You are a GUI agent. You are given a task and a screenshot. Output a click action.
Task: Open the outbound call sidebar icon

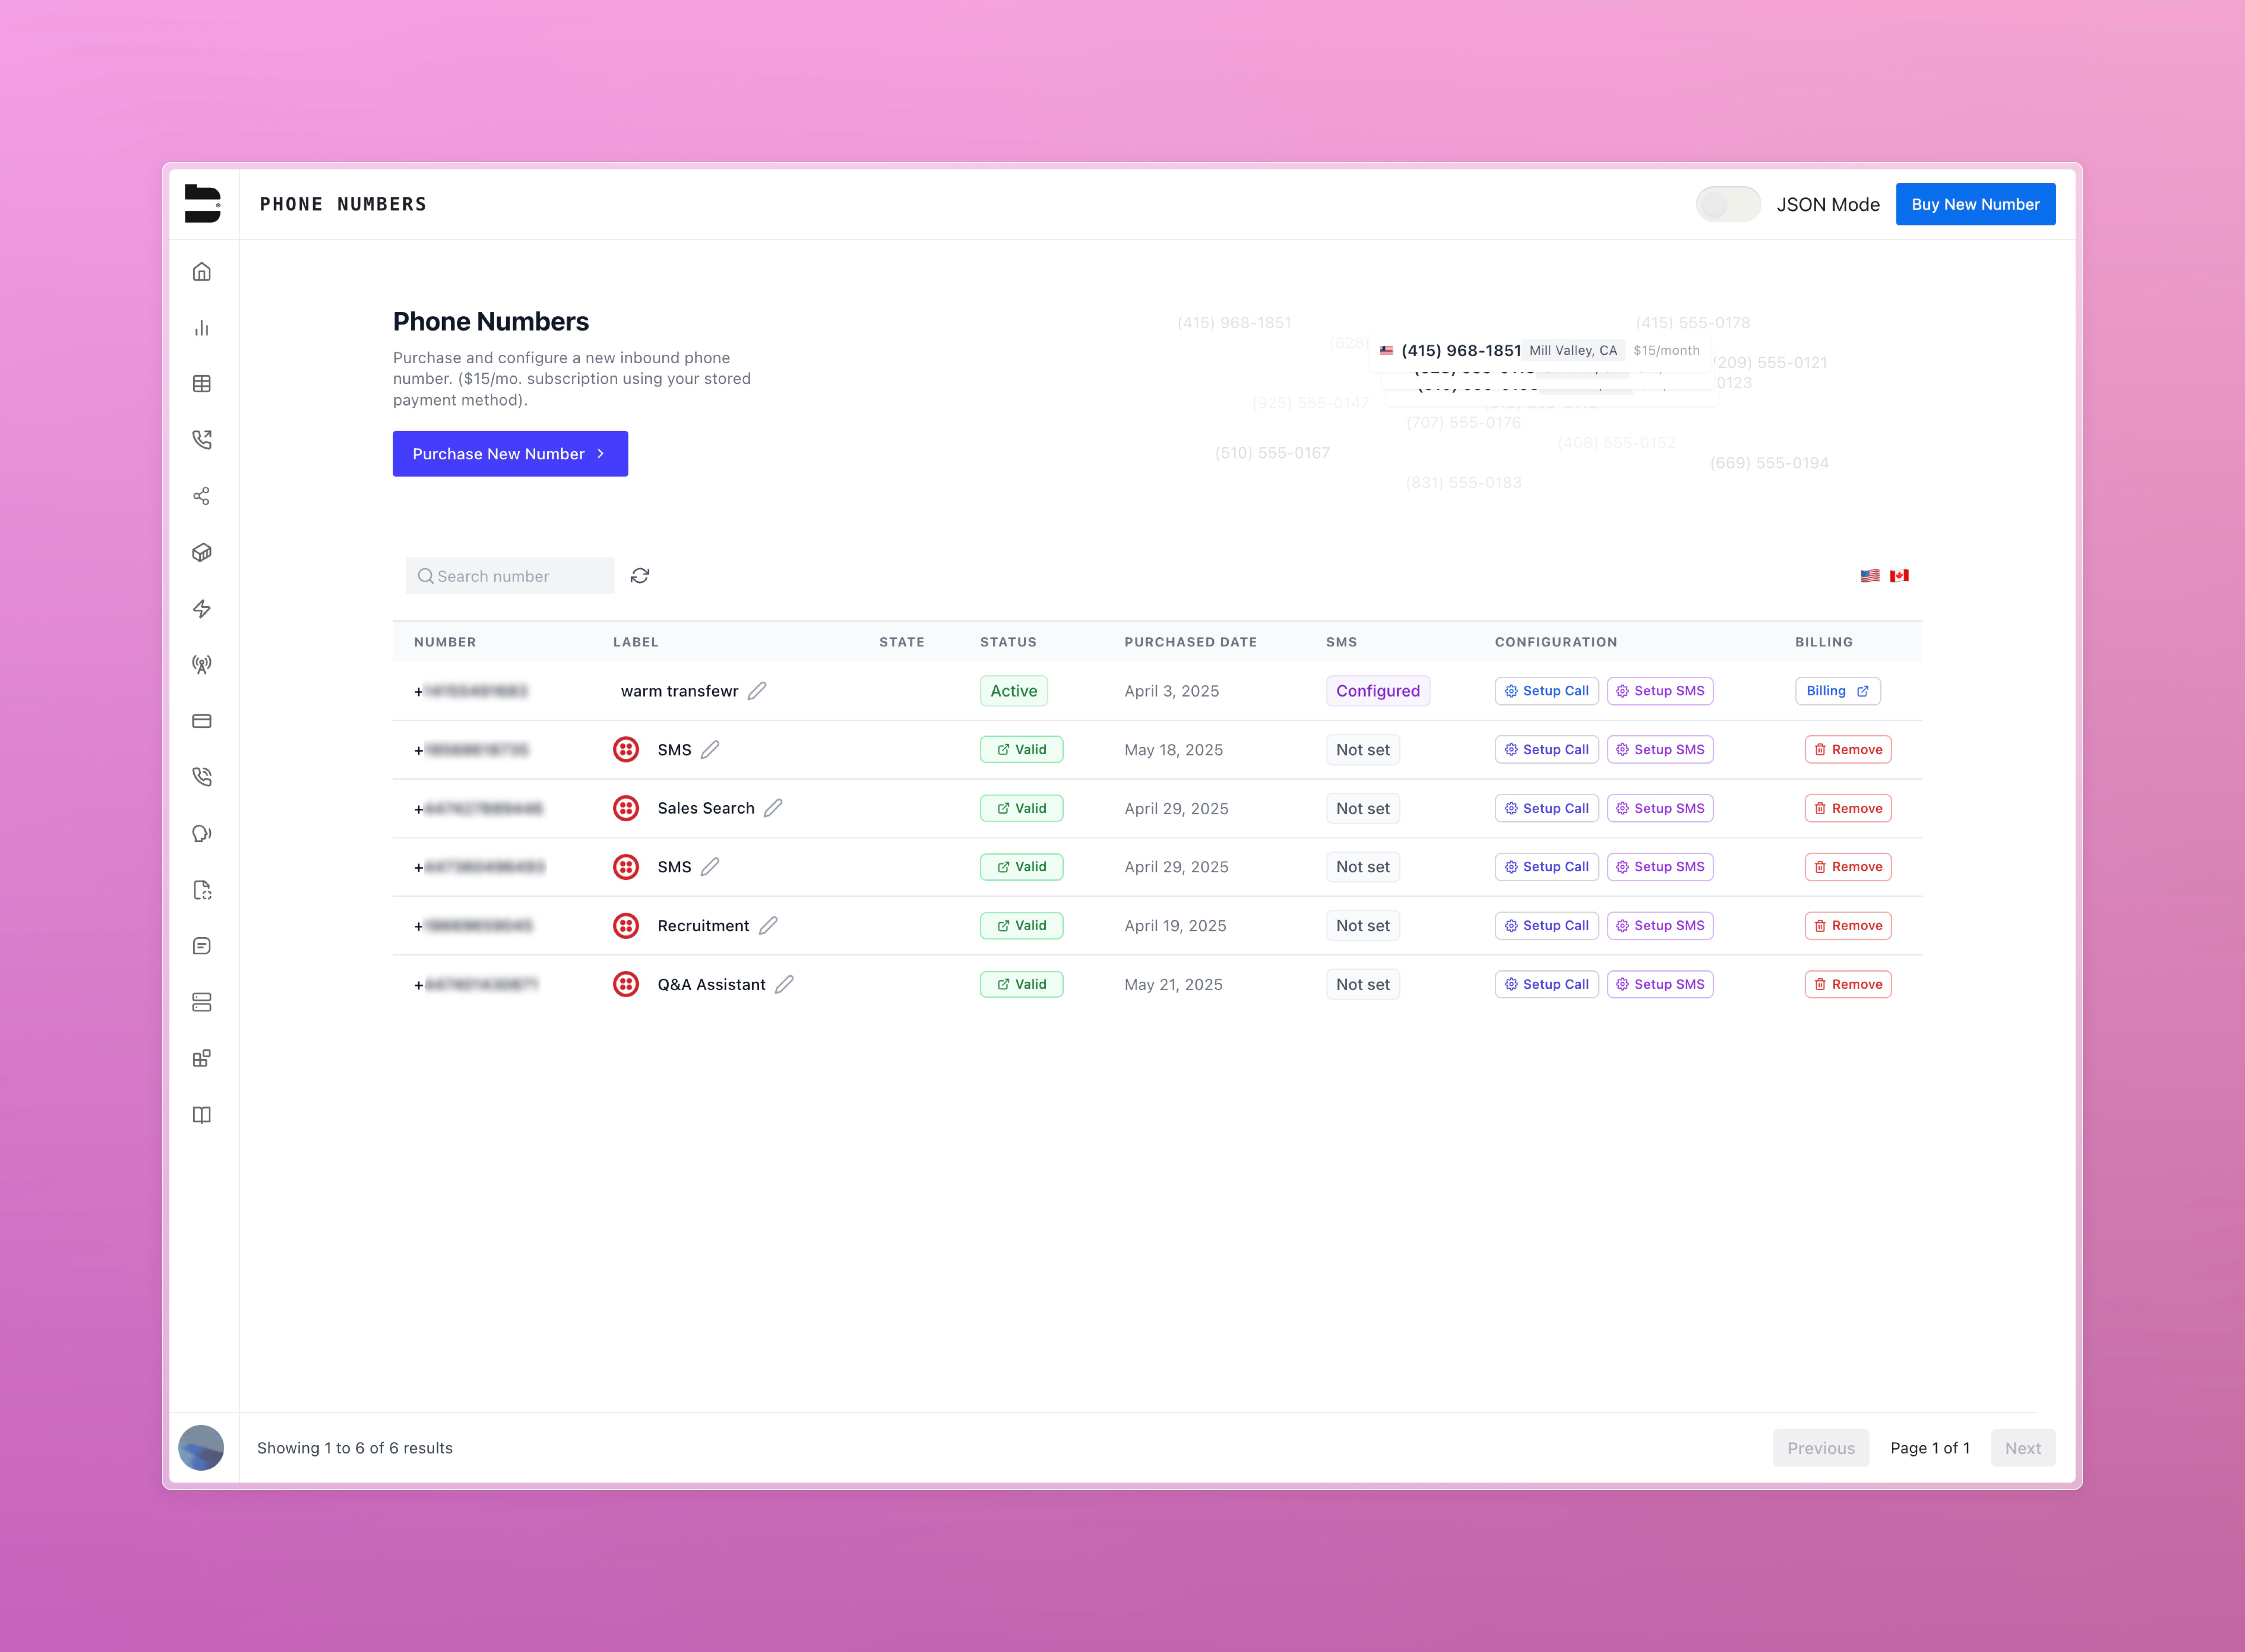point(202,440)
